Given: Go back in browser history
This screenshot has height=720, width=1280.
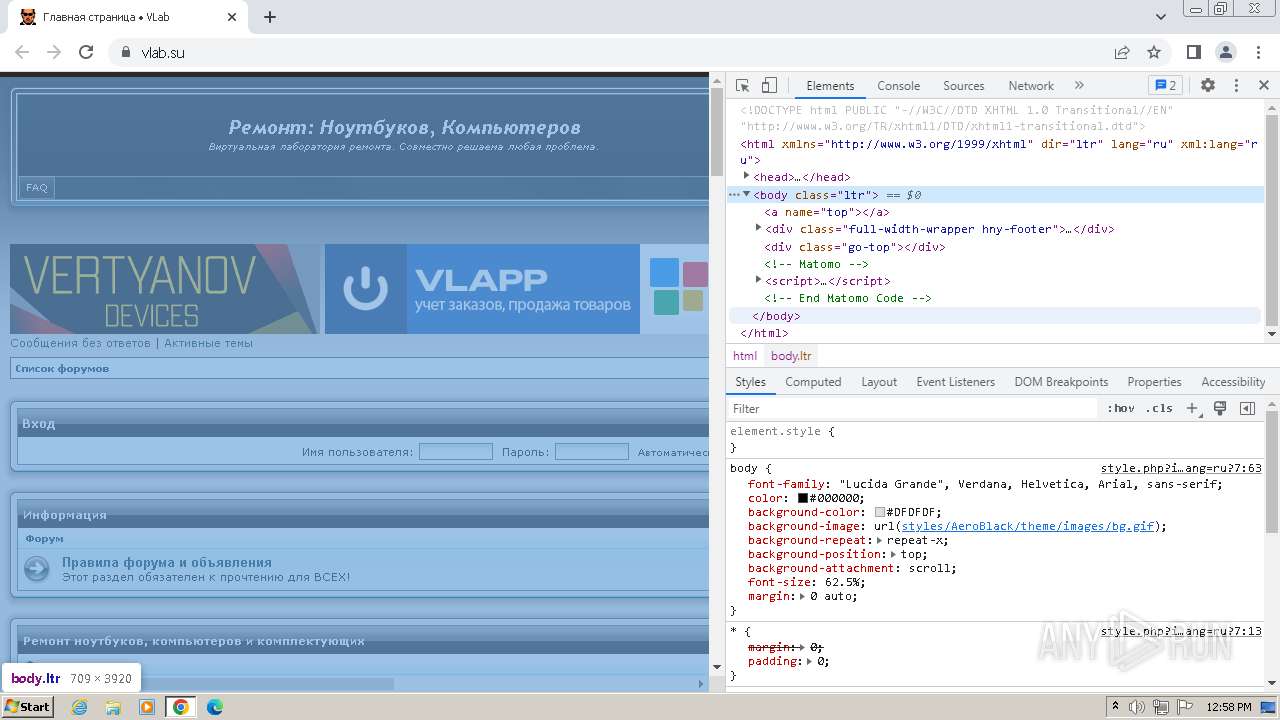Looking at the screenshot, I should 22,52.
